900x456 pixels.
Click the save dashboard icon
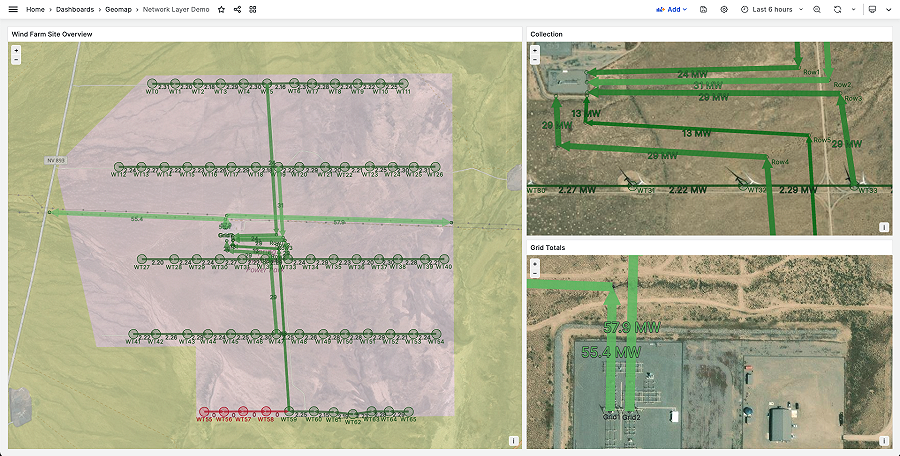click(704, 10)
